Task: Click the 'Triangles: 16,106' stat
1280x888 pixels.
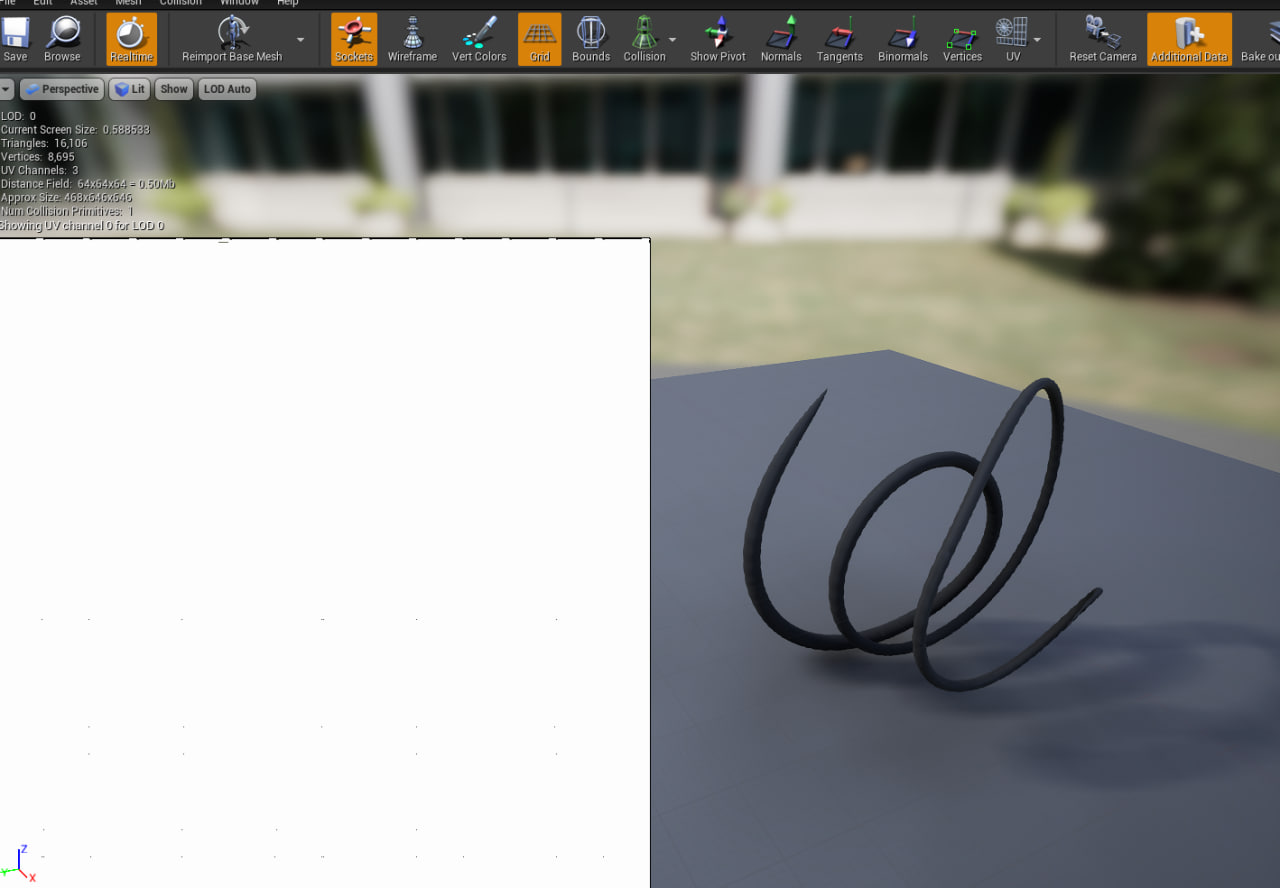Action: tap(44, 143)
